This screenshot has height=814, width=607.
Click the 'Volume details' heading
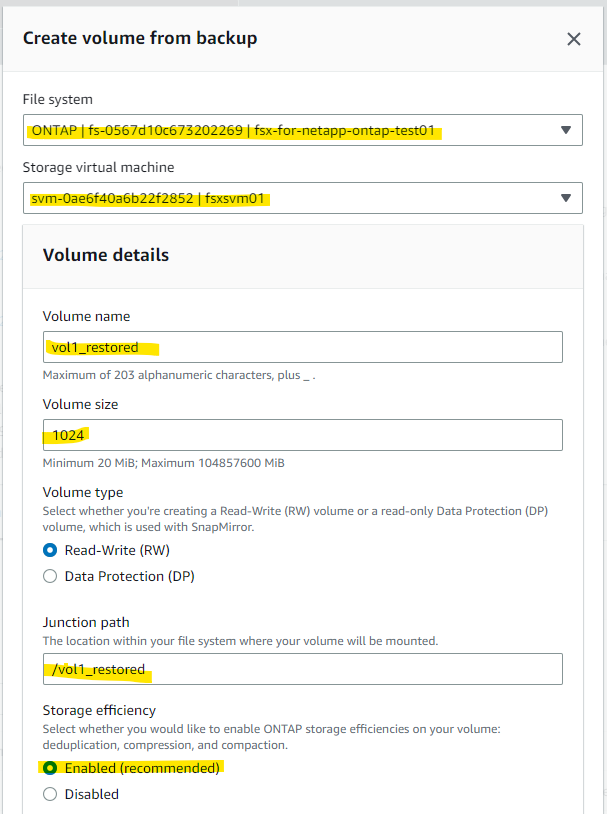coord(106,255)
